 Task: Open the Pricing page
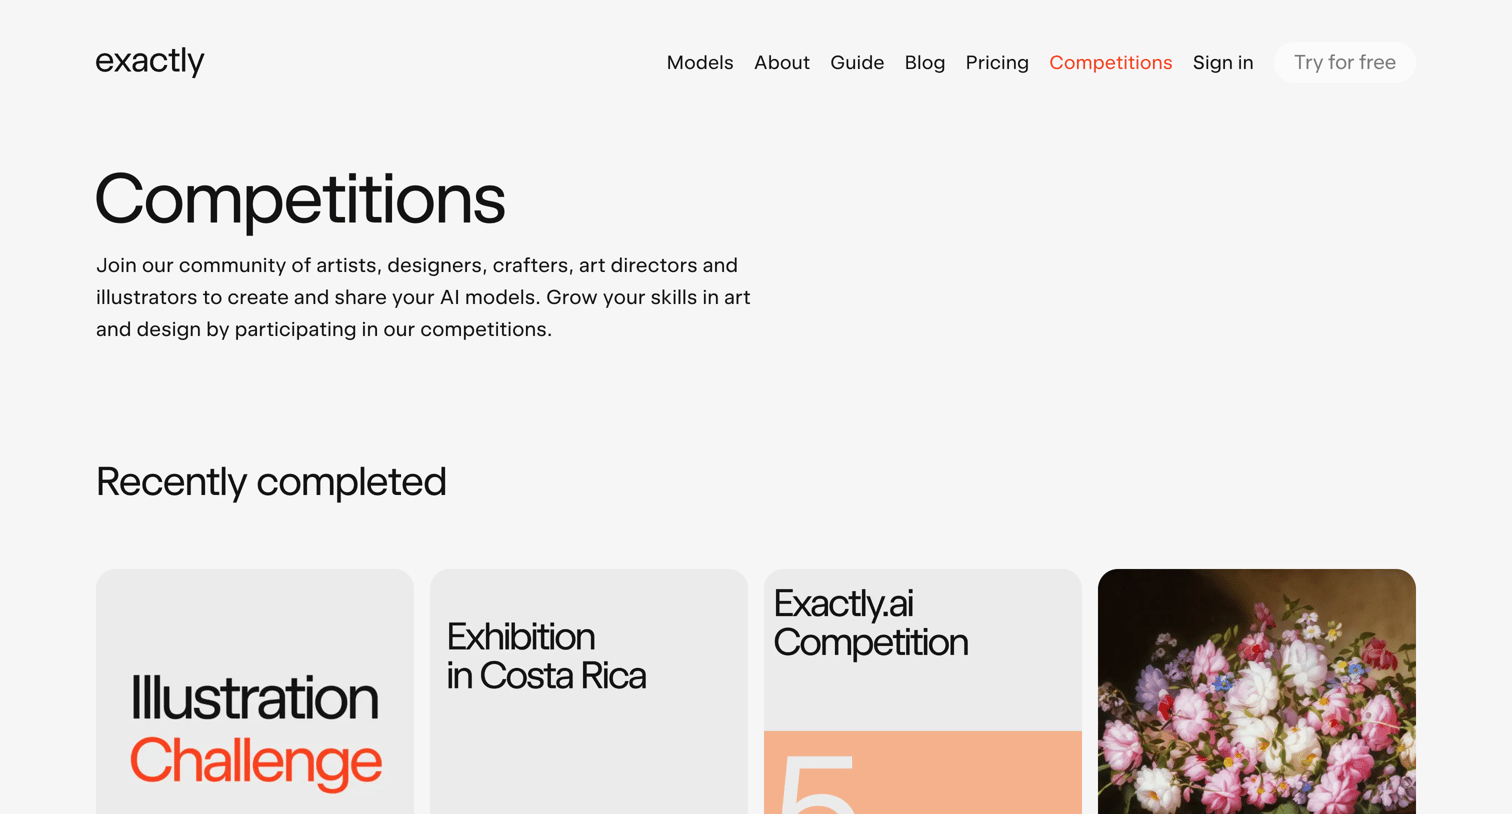[997, 62]
